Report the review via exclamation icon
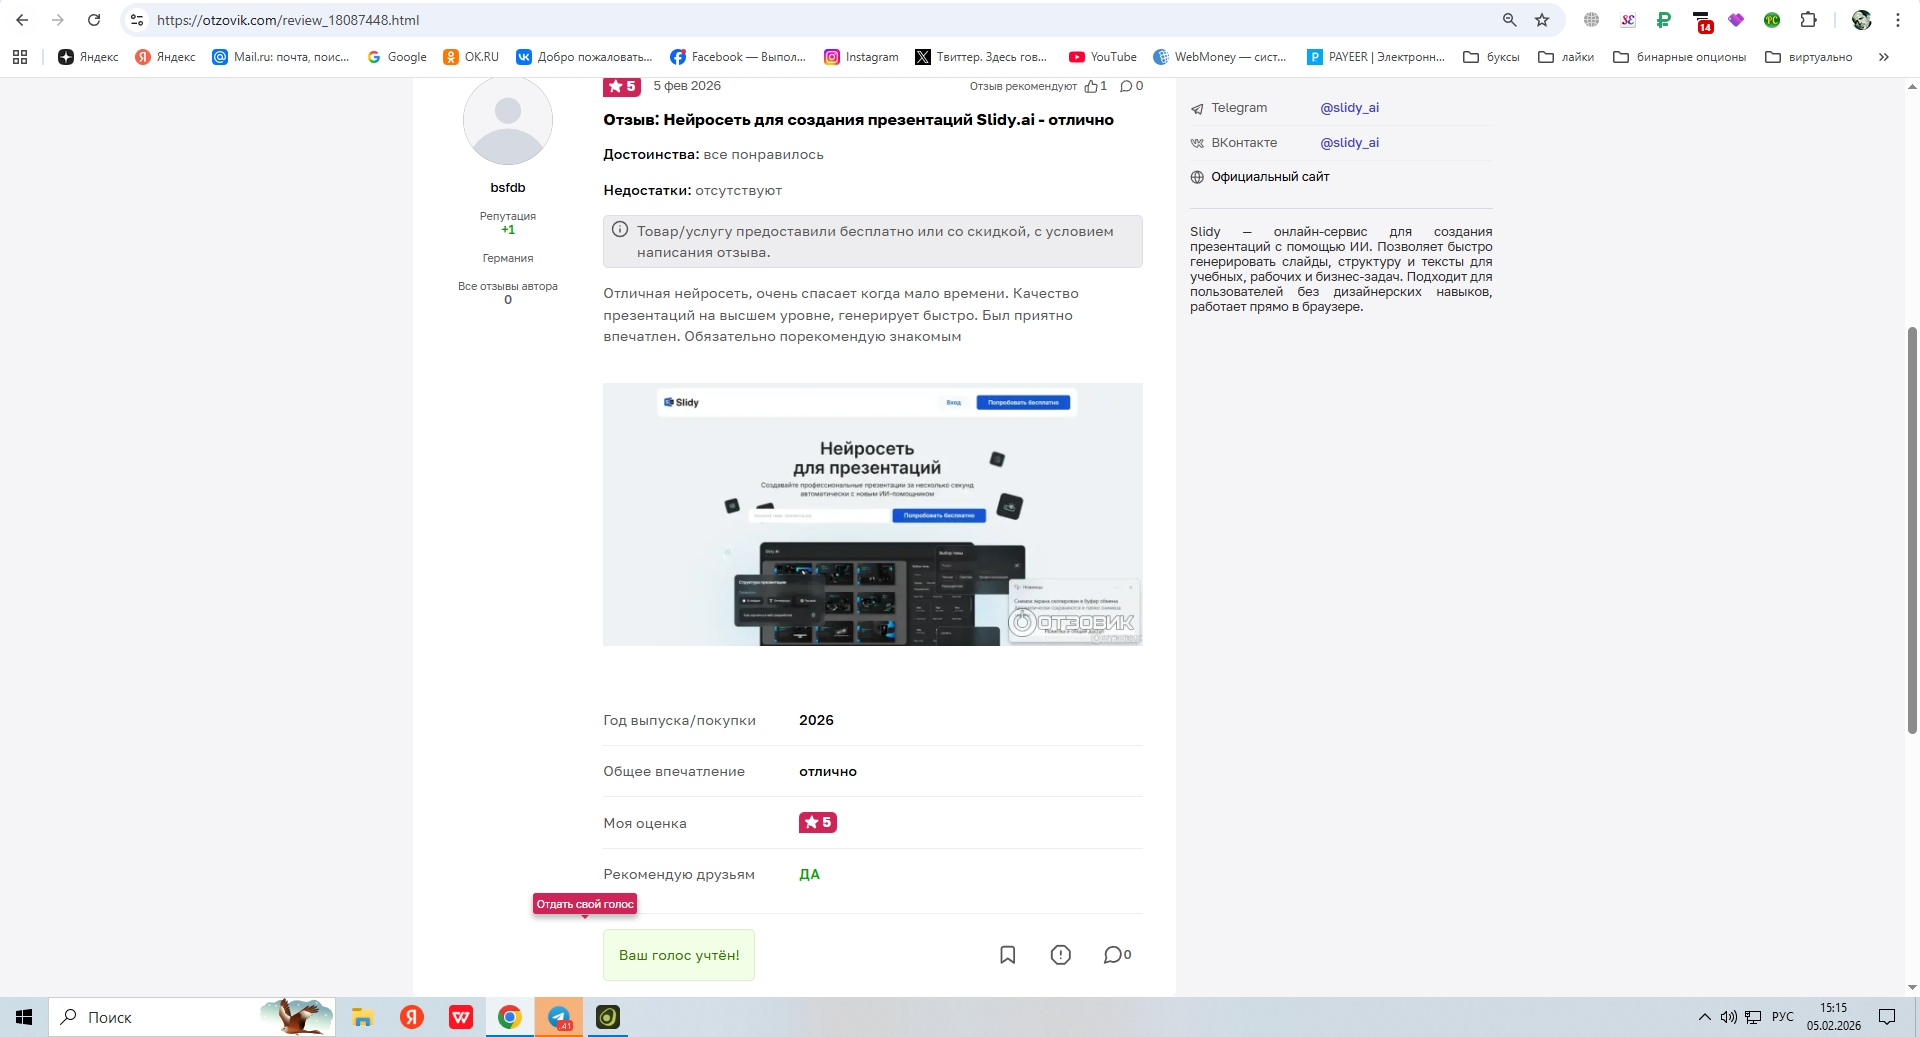 click(1061, 955)
